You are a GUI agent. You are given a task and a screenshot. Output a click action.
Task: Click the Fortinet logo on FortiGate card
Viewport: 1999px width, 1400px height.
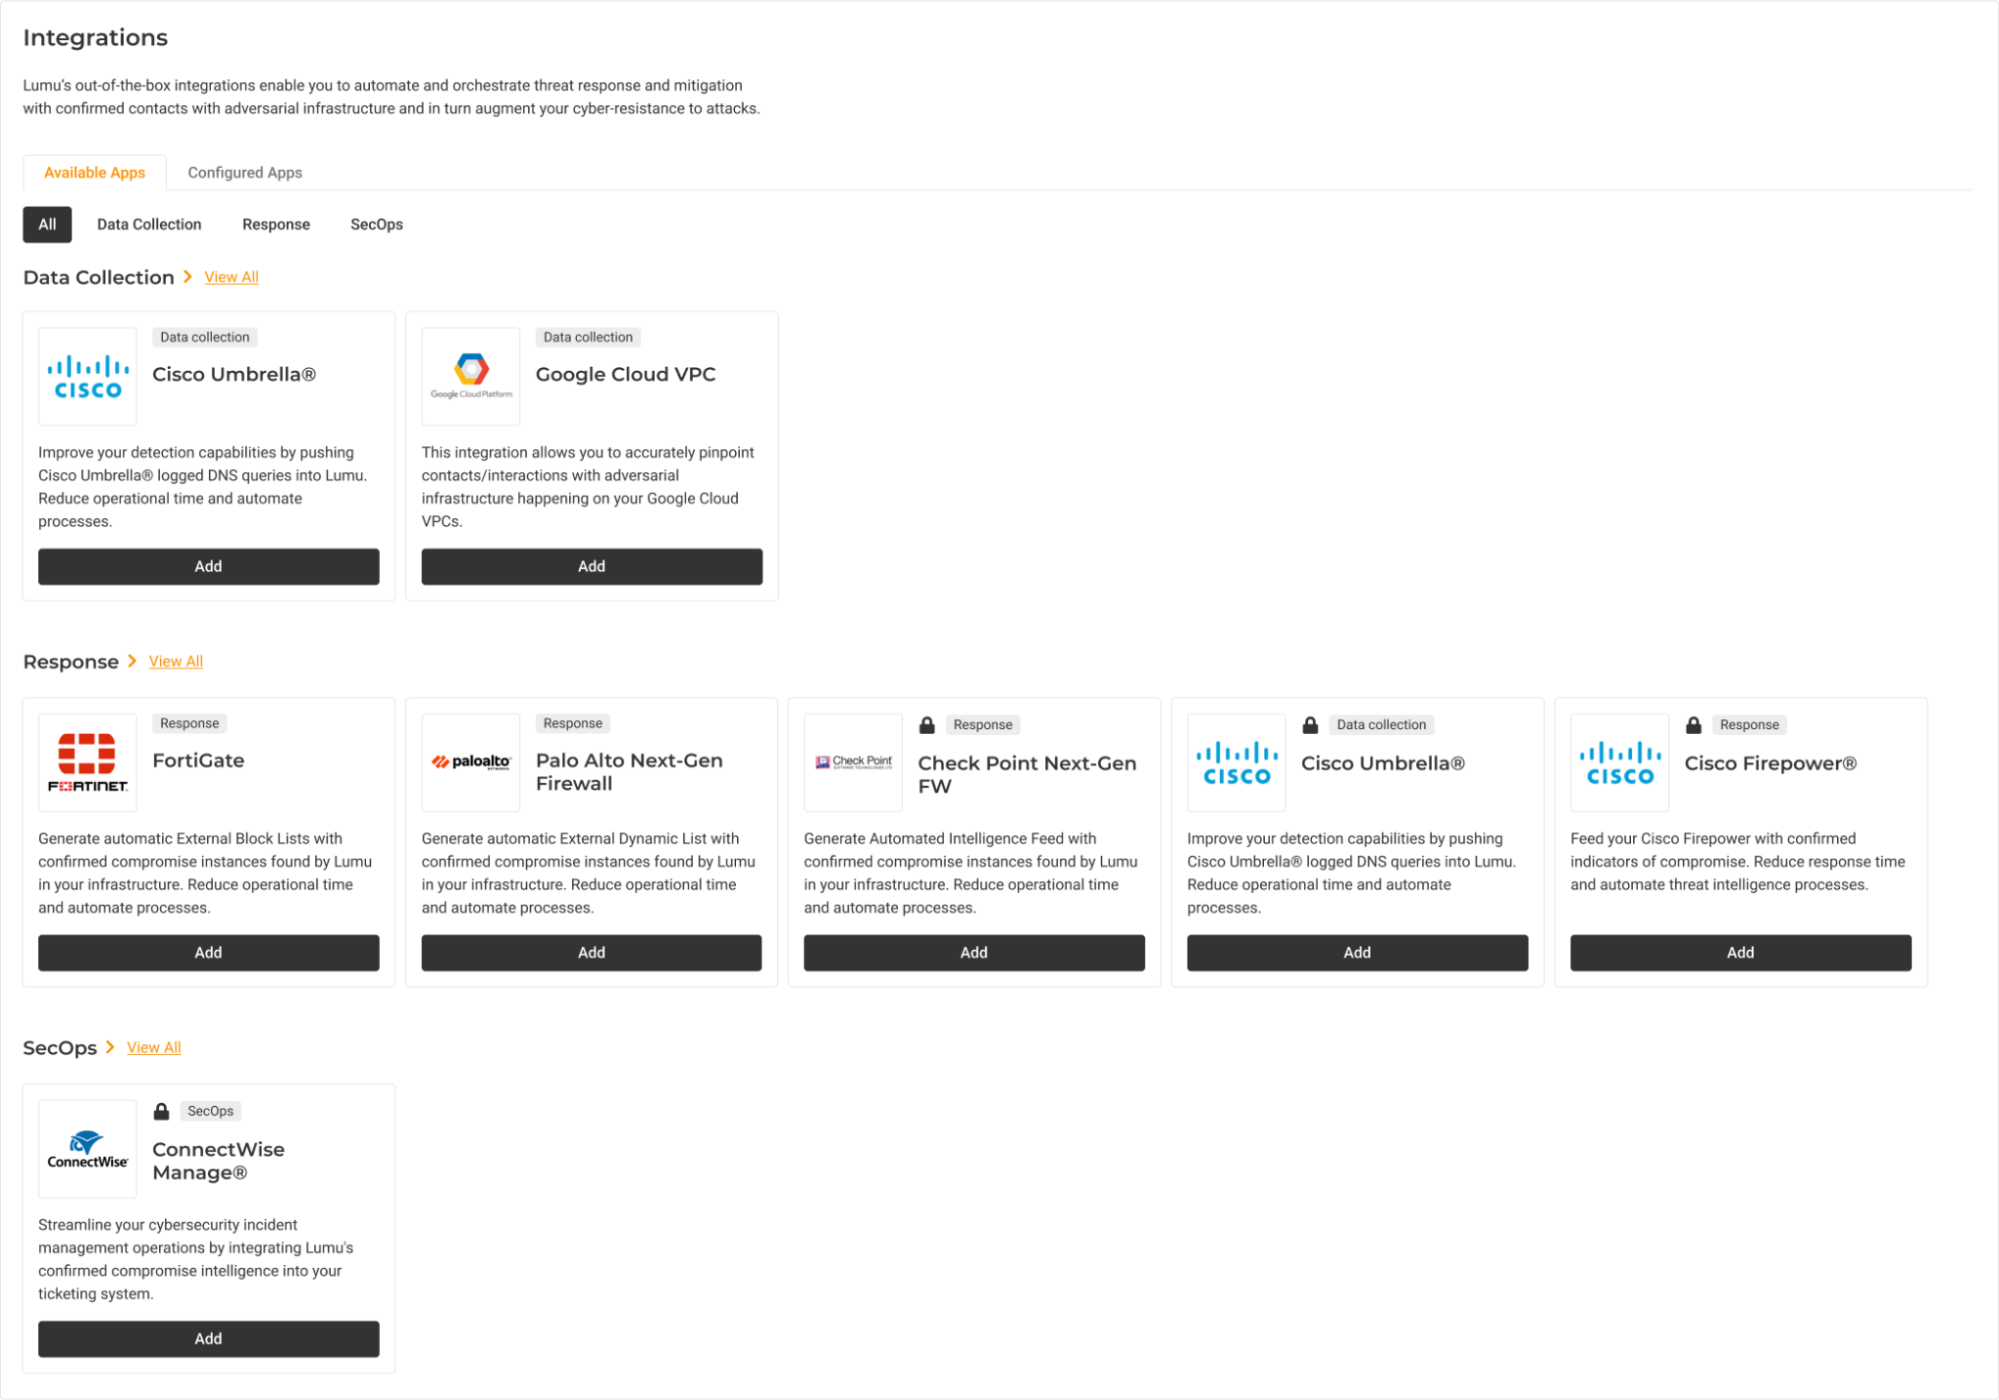[x=88, y=762]
